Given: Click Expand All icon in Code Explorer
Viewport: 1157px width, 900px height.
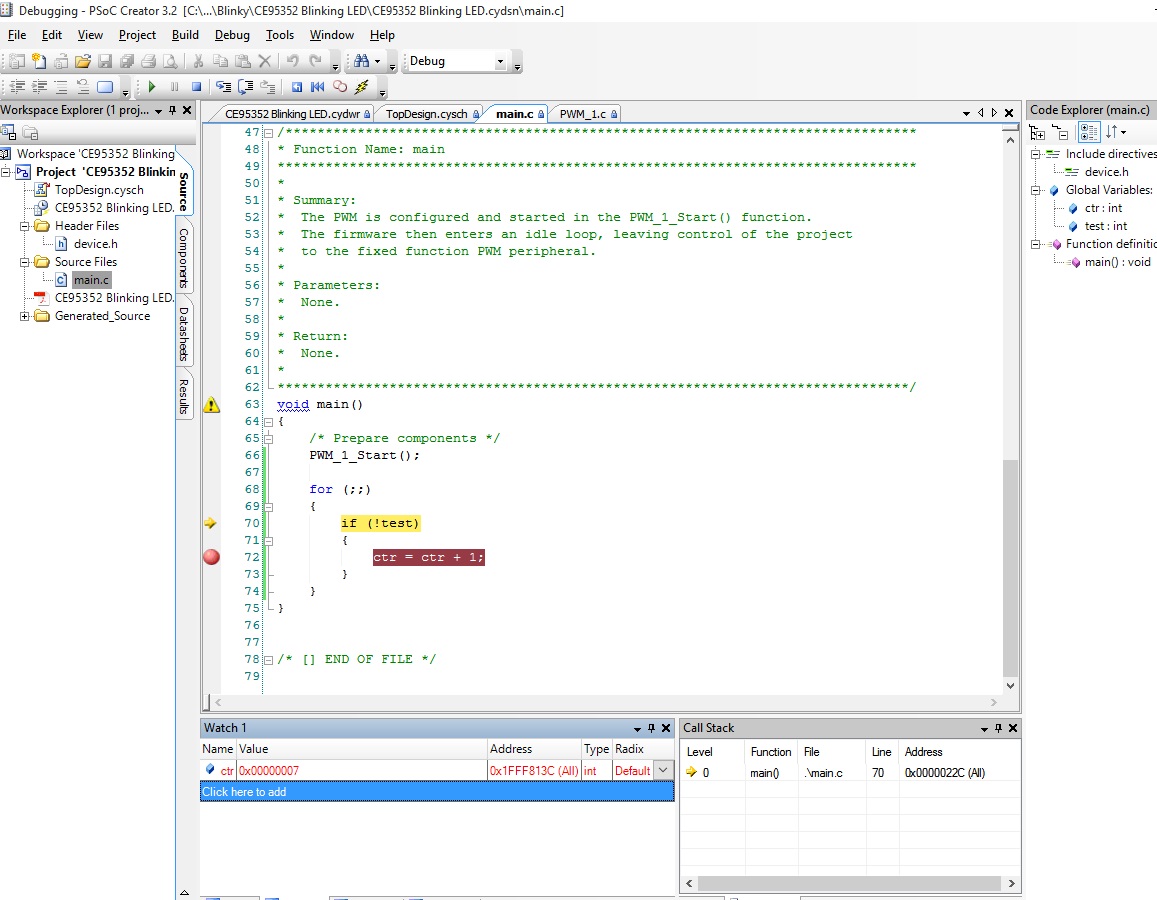Looking at the screenshot, I should click(1037, 132).
